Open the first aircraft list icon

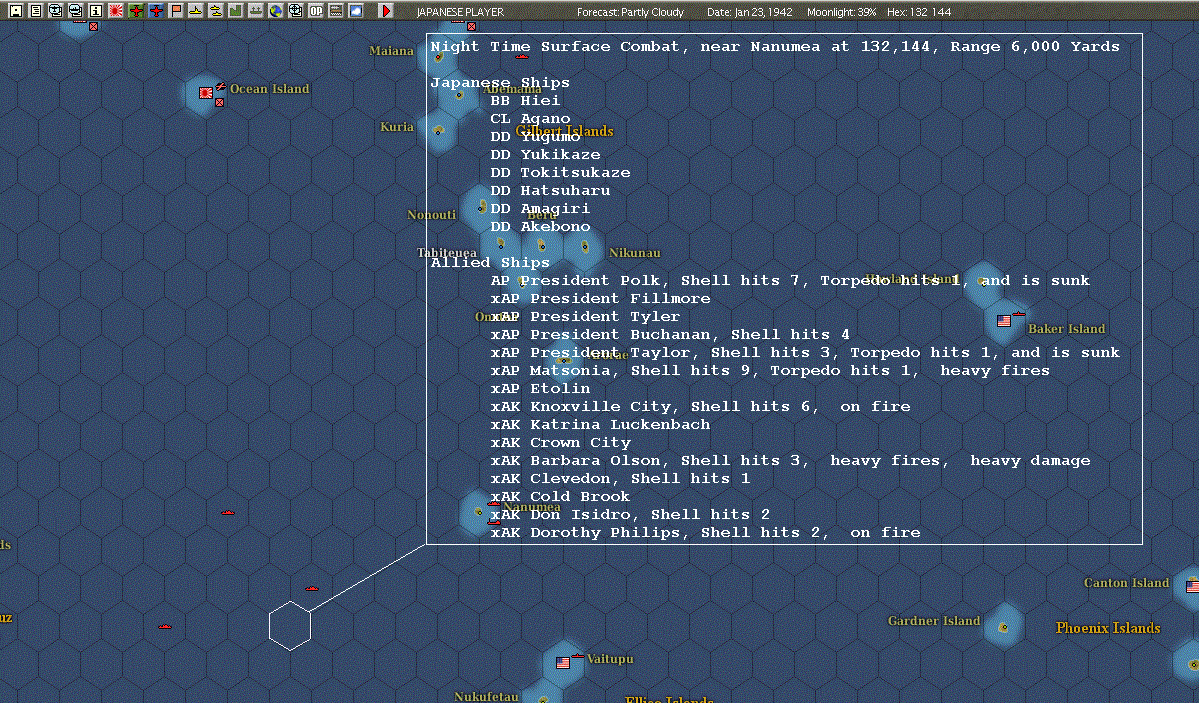click(55, 11)
